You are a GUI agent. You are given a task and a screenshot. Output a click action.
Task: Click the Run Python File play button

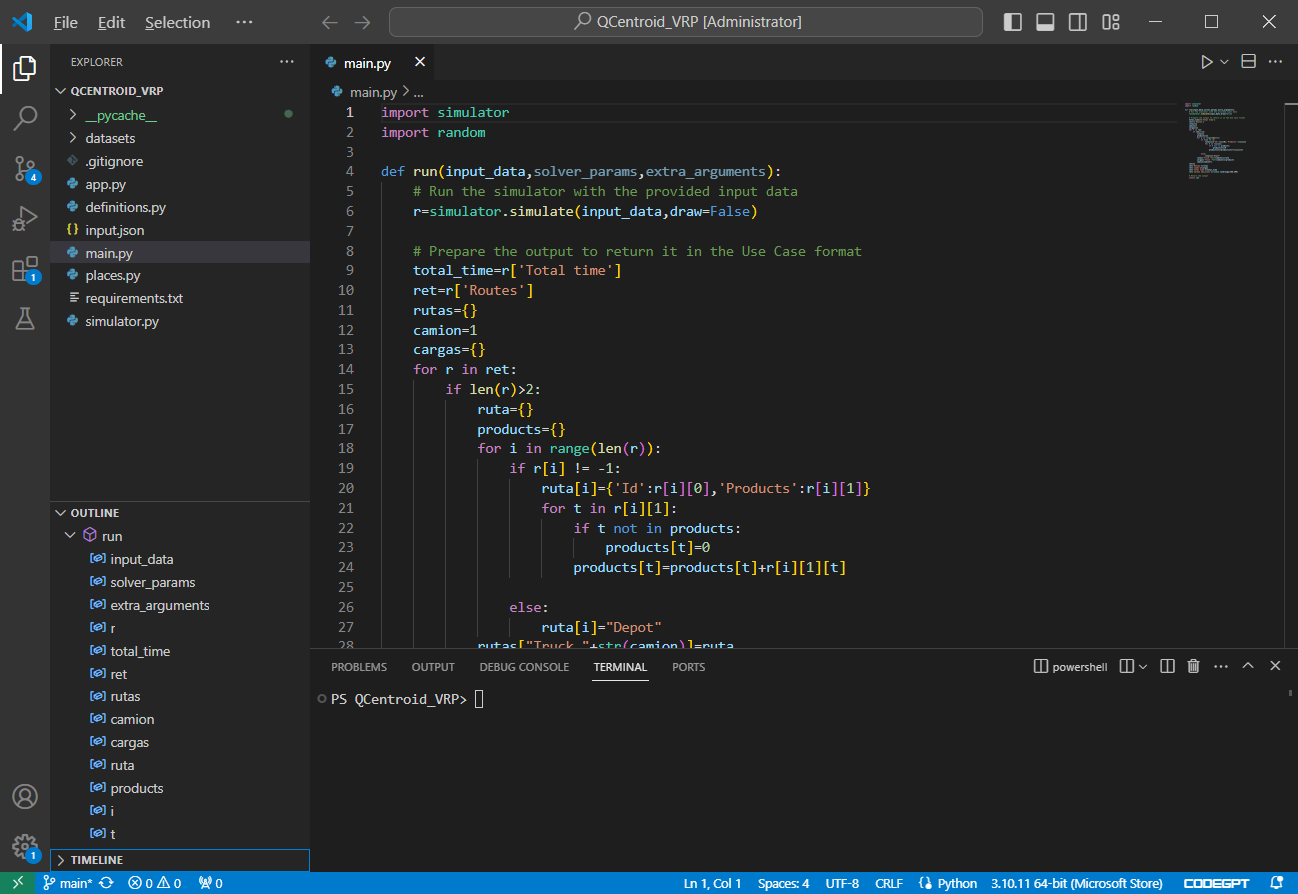pyautogui.click(x=1206, y=62)
